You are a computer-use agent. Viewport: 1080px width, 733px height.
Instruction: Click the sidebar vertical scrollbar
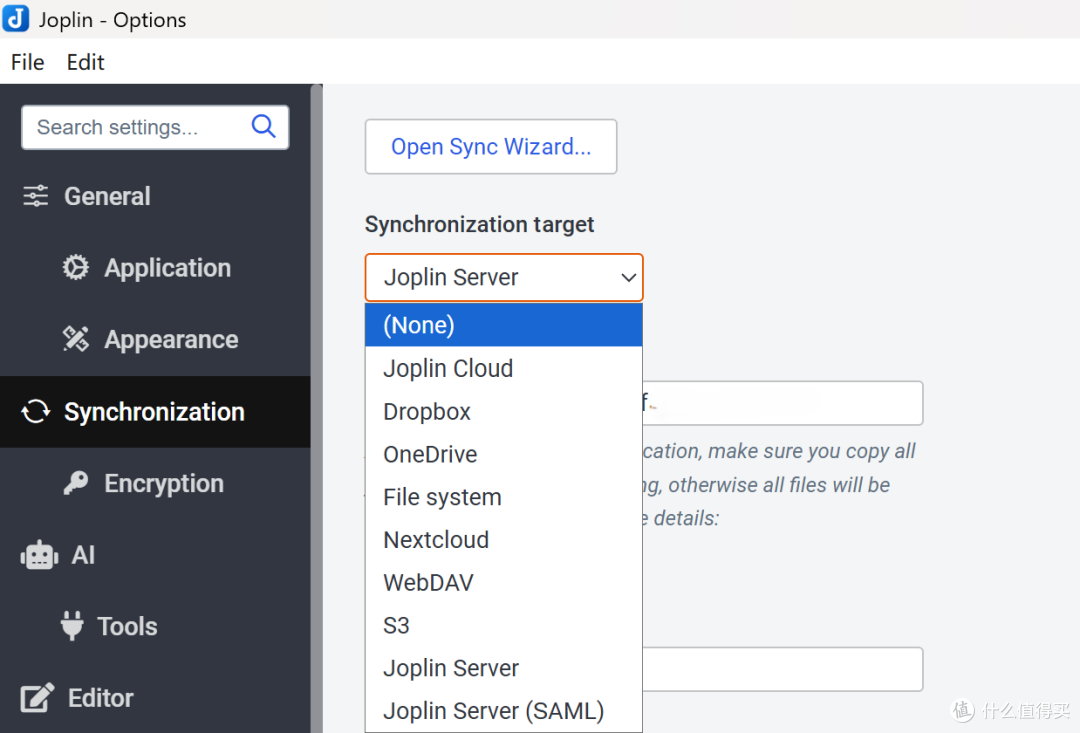coord(317,409)
